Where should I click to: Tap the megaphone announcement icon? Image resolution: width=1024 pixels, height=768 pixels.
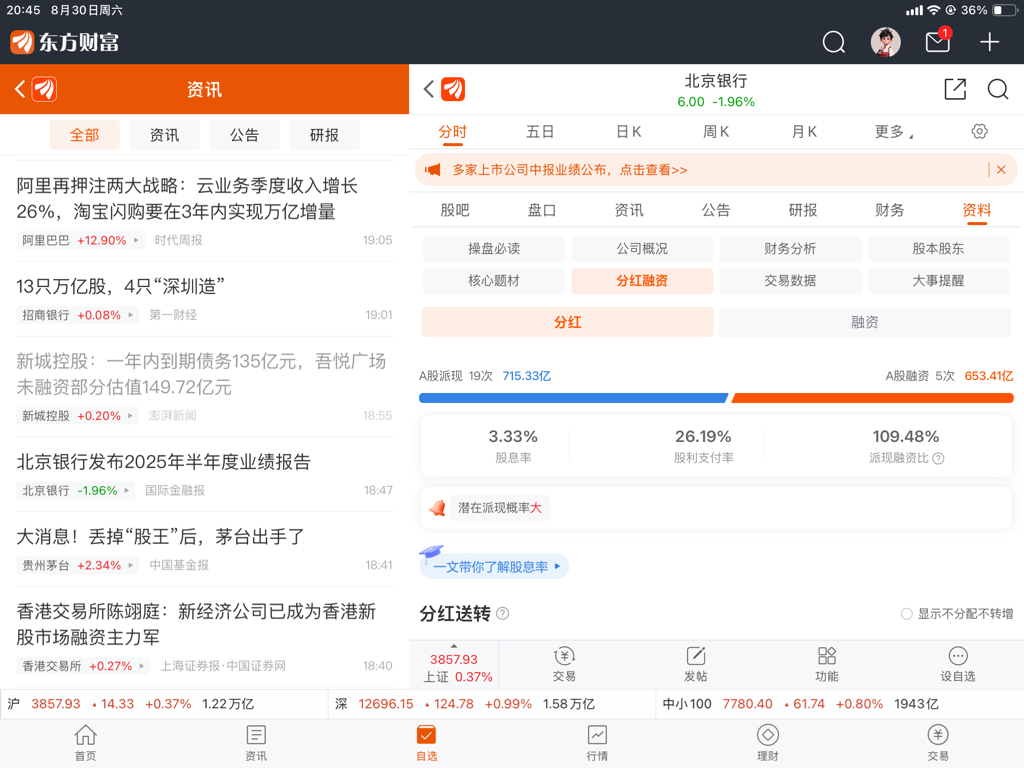tap(432, 170)
